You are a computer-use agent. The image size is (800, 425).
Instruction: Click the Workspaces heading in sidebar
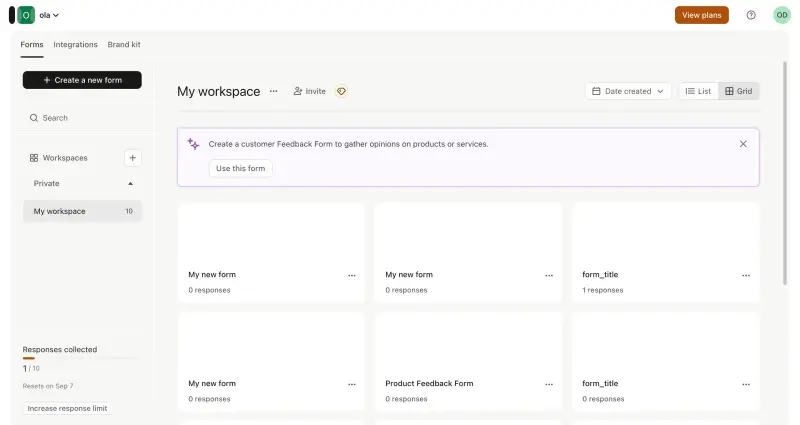[65, 158]
